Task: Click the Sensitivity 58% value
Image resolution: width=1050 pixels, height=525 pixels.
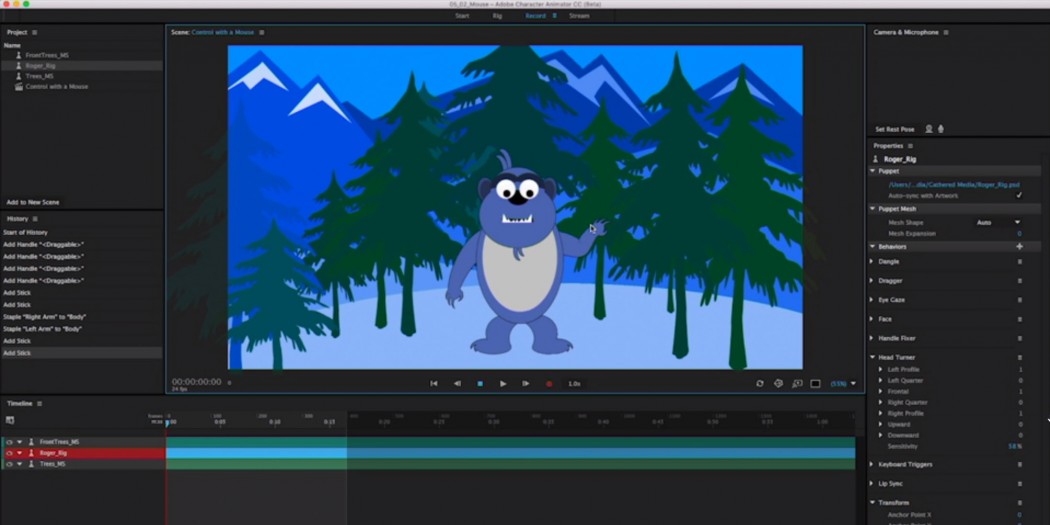Action: (x=1015, y=446)
